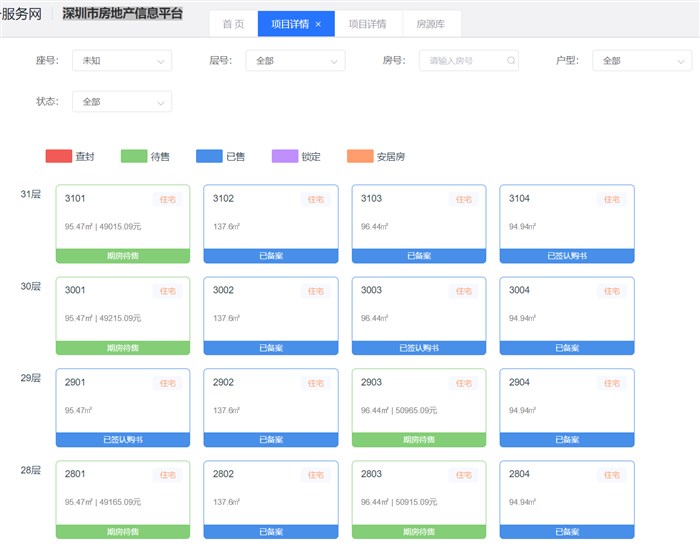Open the 房源库 tab
The image size is (700, 551).
(432, 24)
